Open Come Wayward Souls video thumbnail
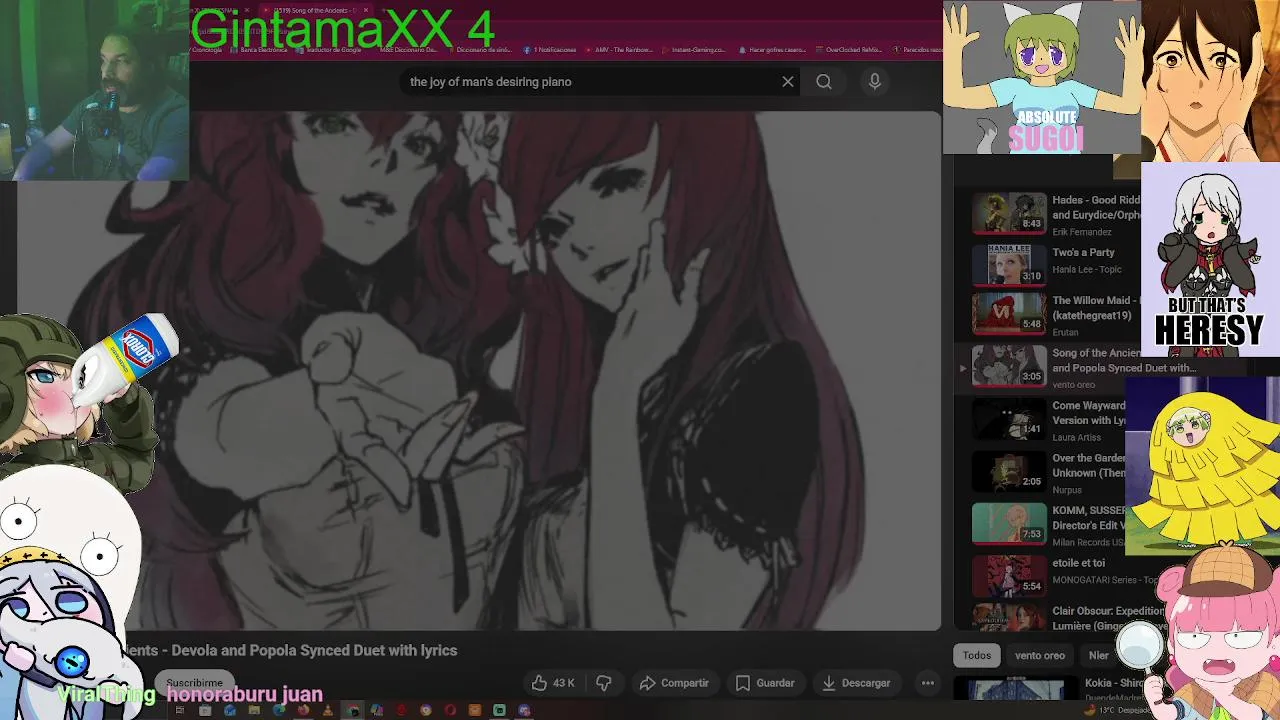The image size is (1280, 720). coord(1009,418)
